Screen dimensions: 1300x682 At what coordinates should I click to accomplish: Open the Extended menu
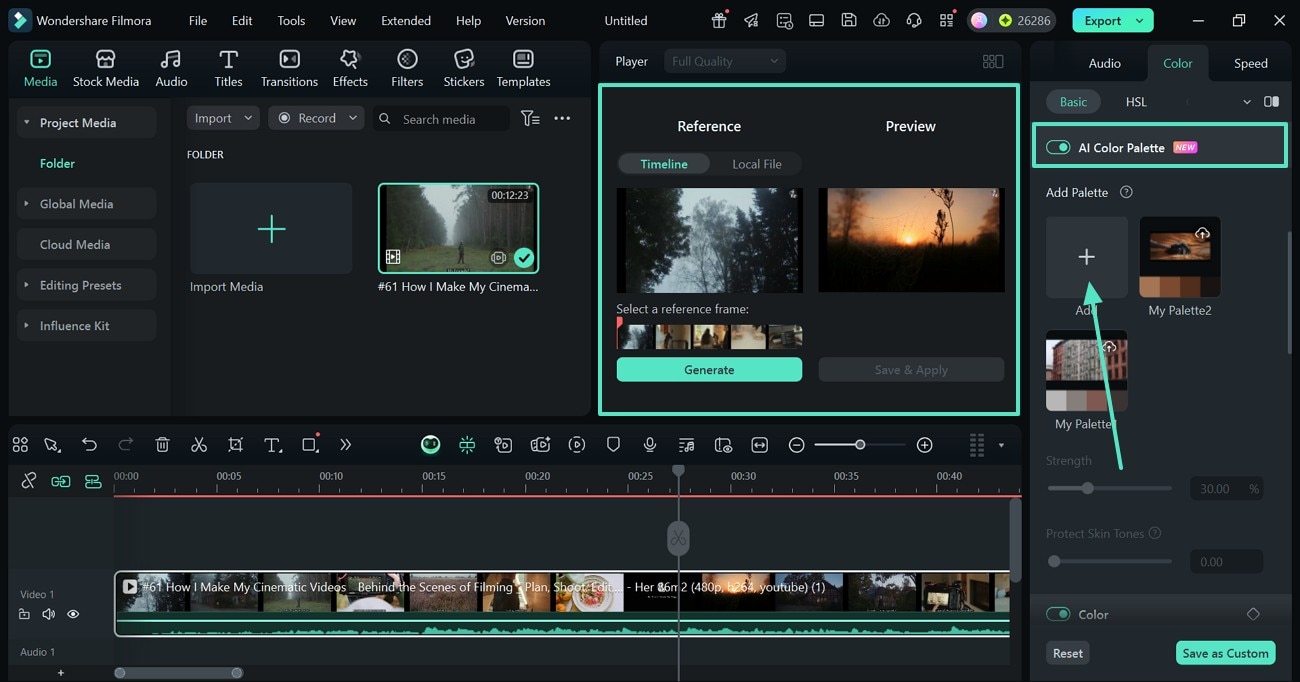(x=406, y=20)
